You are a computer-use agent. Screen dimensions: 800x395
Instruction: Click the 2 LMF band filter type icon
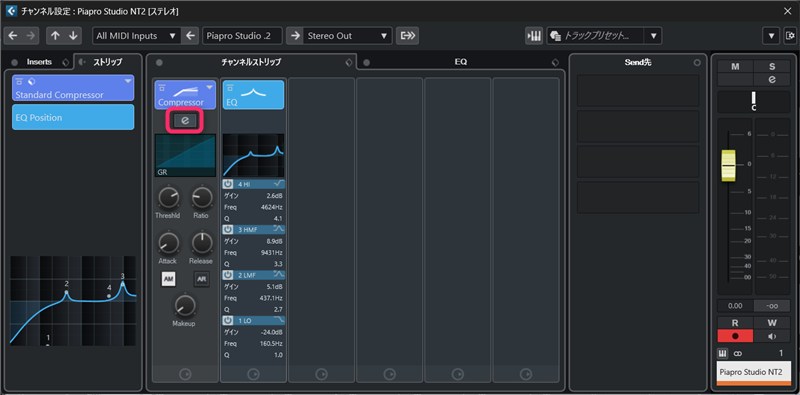[x=279, y=275]
